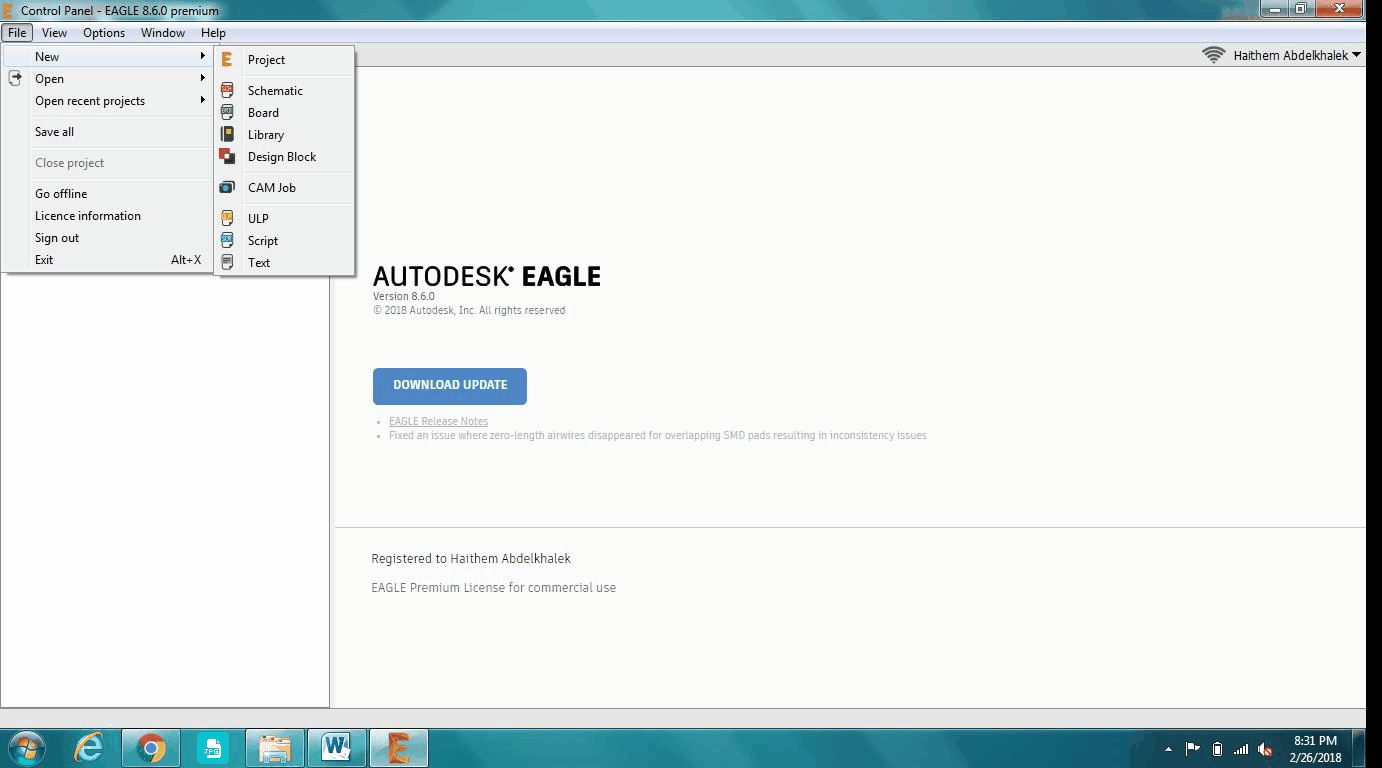Show hidden tray icons arrow

click(1168, 749)
